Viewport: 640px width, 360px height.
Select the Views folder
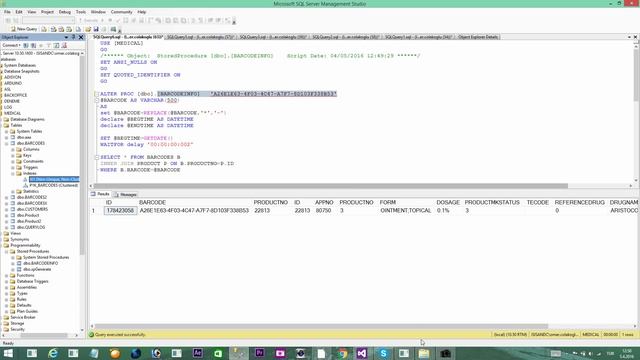(x=16, y=233)
